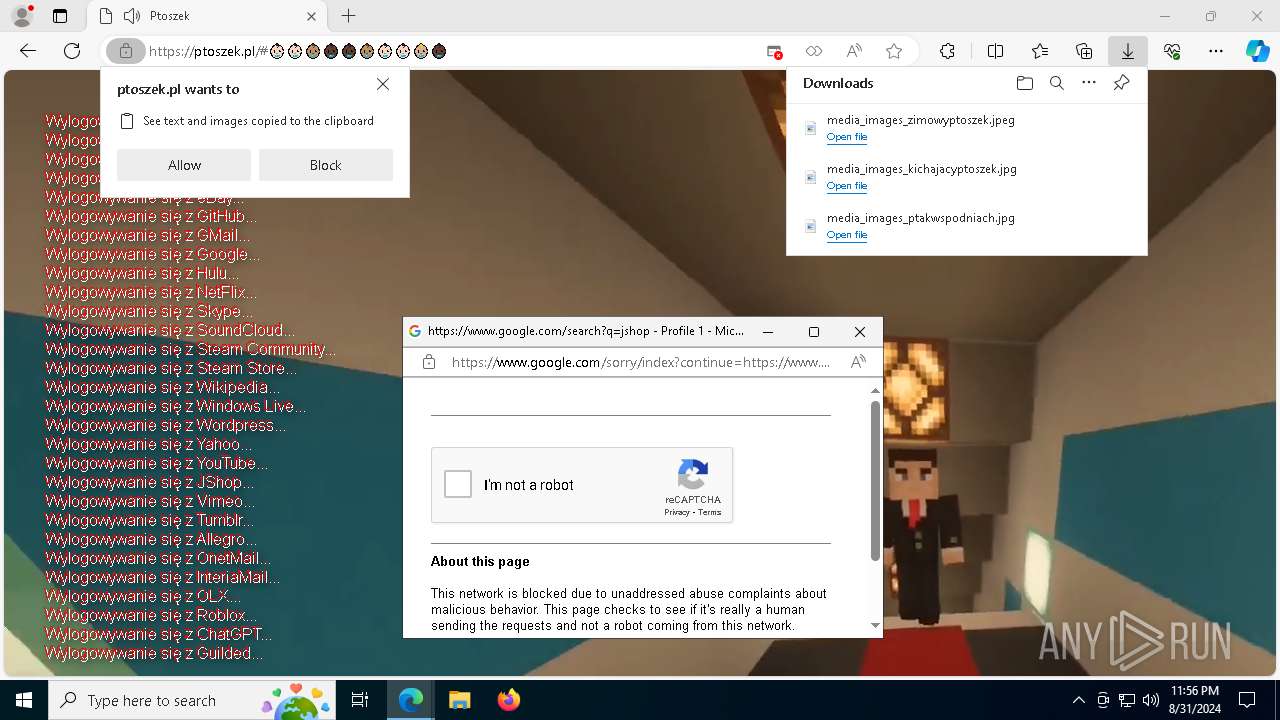Viewport: 1280px width, 720px height.
Task: Mute the Ptoszek tab audio icon
Action: pos(131,16)
